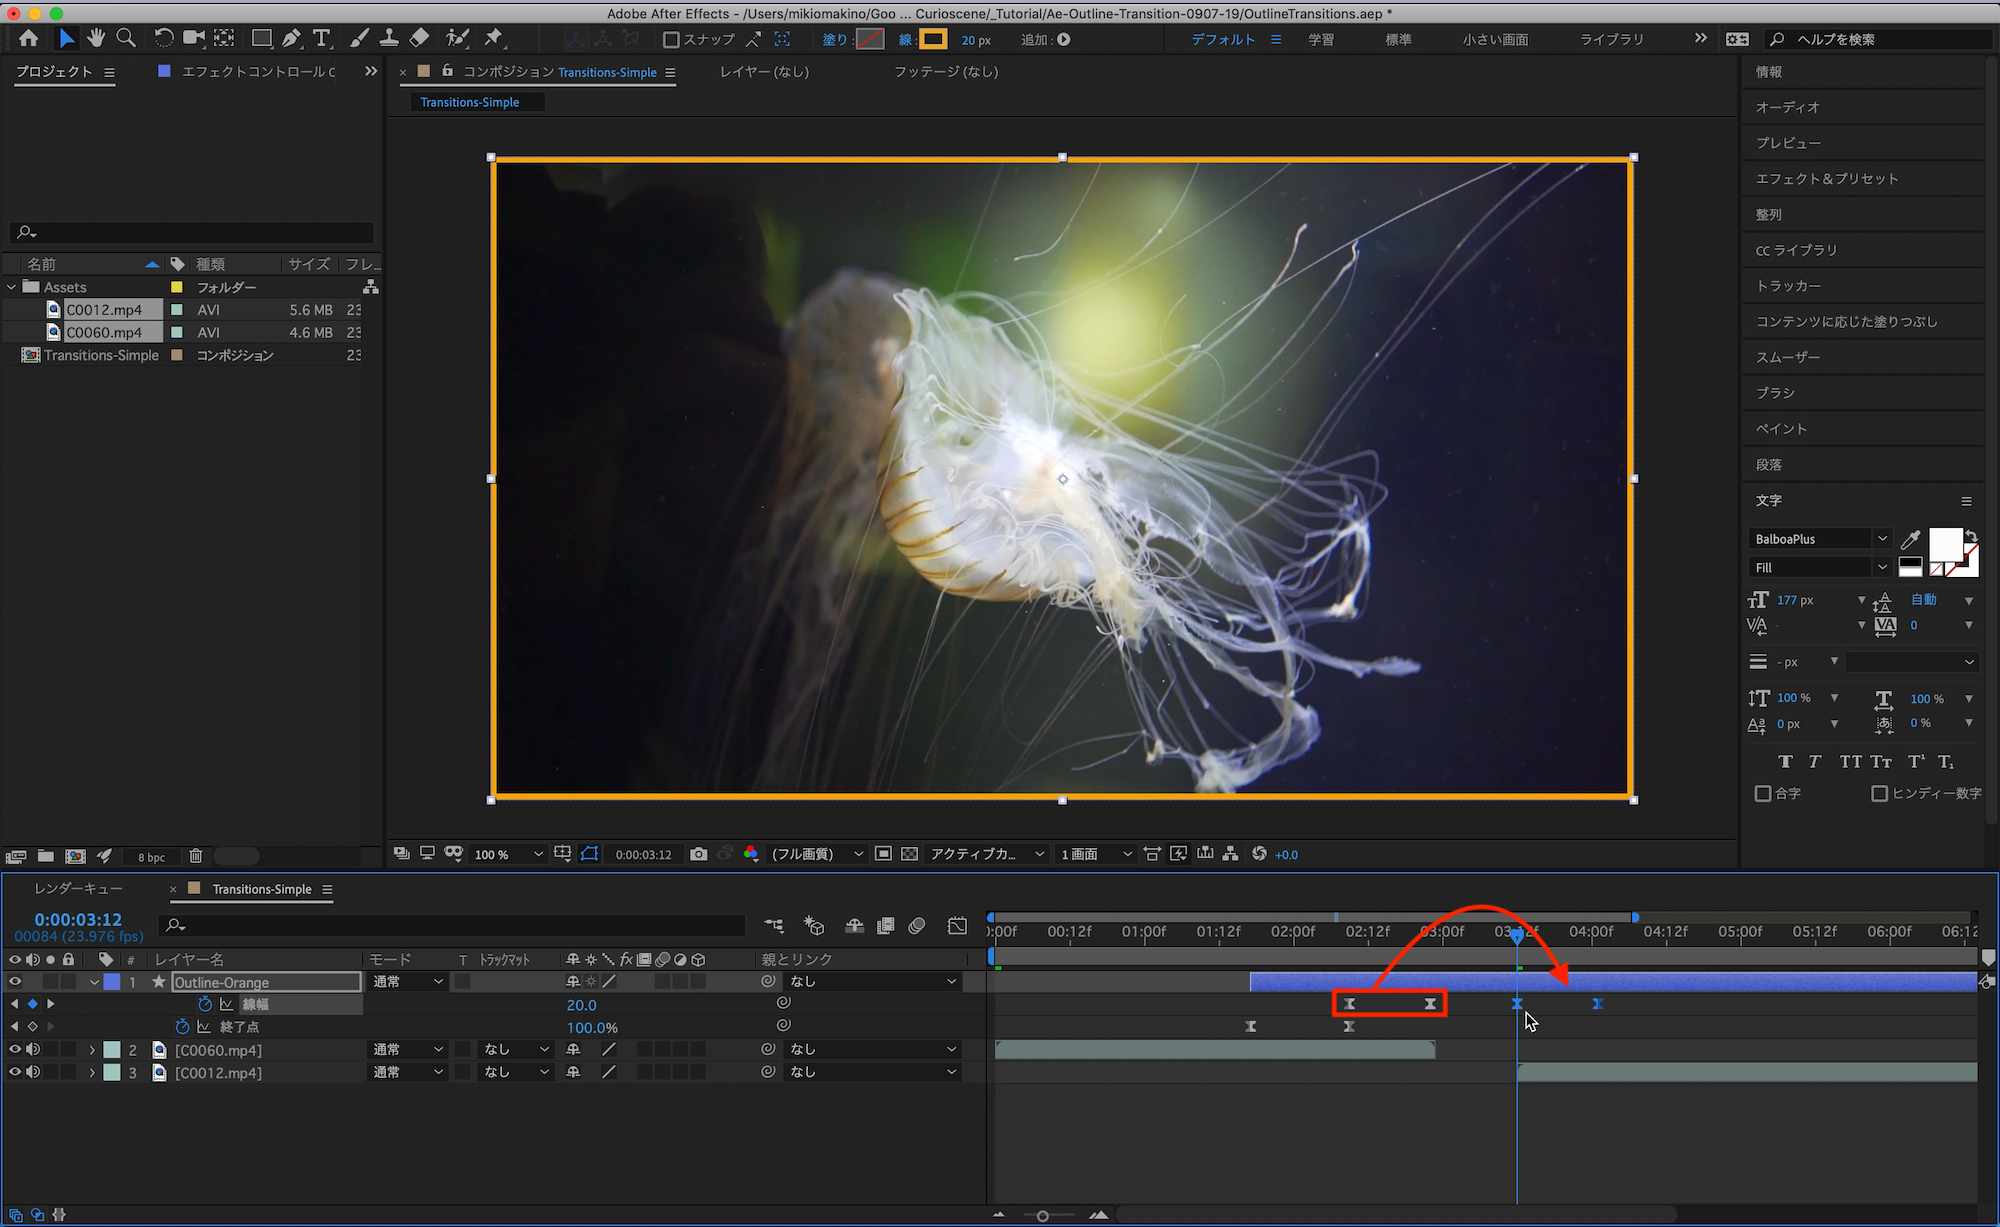The height and width of the screenshot is (1227, 2000).
Task: Click the stroke color swatch
Action: coord(933,40)
